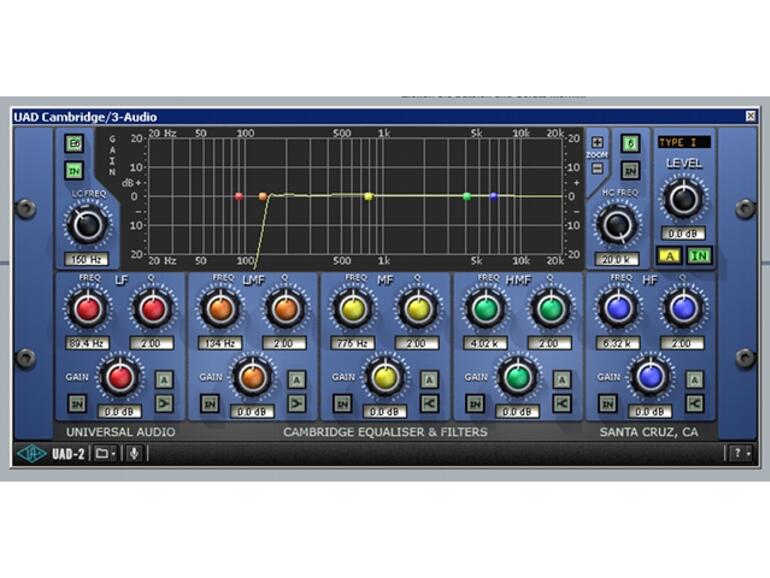Viewport: 770px width, 578px height.
Task: Click the microphone icon in UAD toolbar
Action: click(134, 453)
